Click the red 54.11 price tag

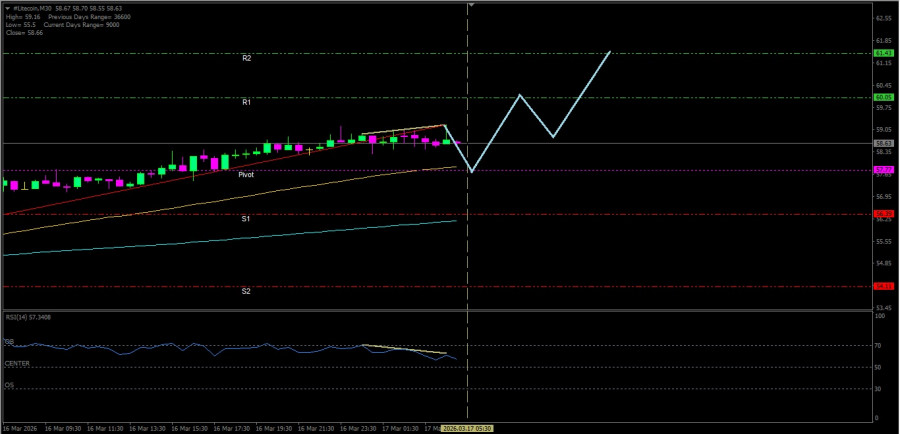click(883, 286)
